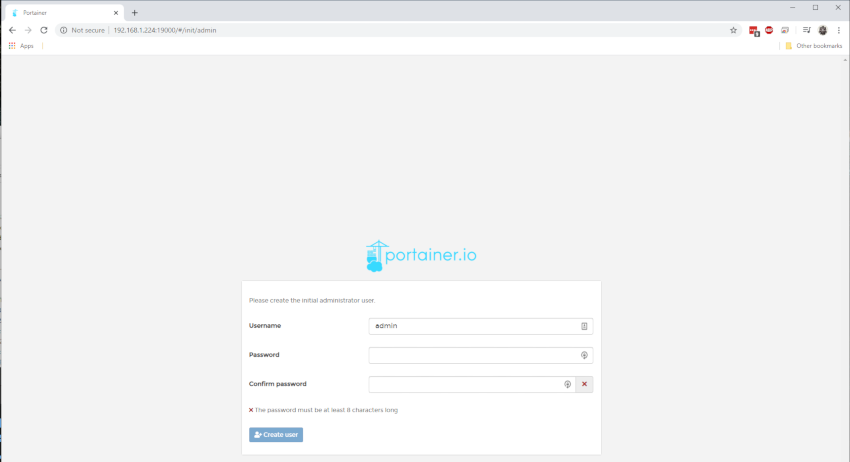Open Chrome three-dot menu
850x462 pixels.
pos(839,30)
